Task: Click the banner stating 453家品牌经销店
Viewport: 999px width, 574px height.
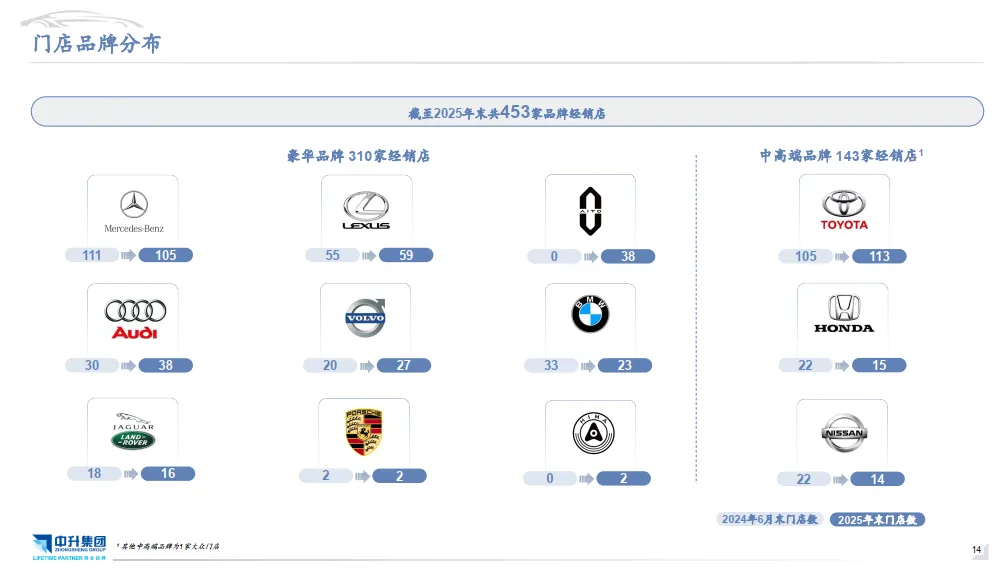Action: [x=507, y=112]
